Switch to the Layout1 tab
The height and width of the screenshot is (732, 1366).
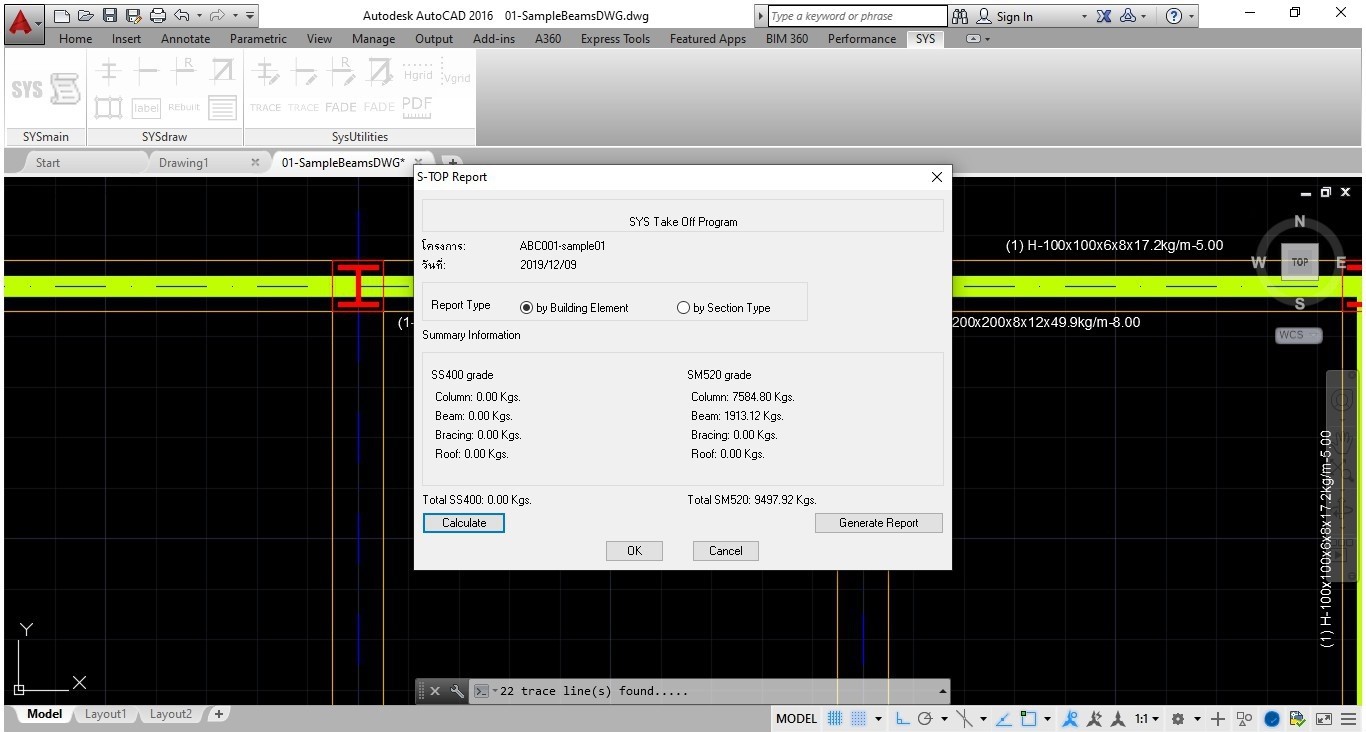pos(106,714)
